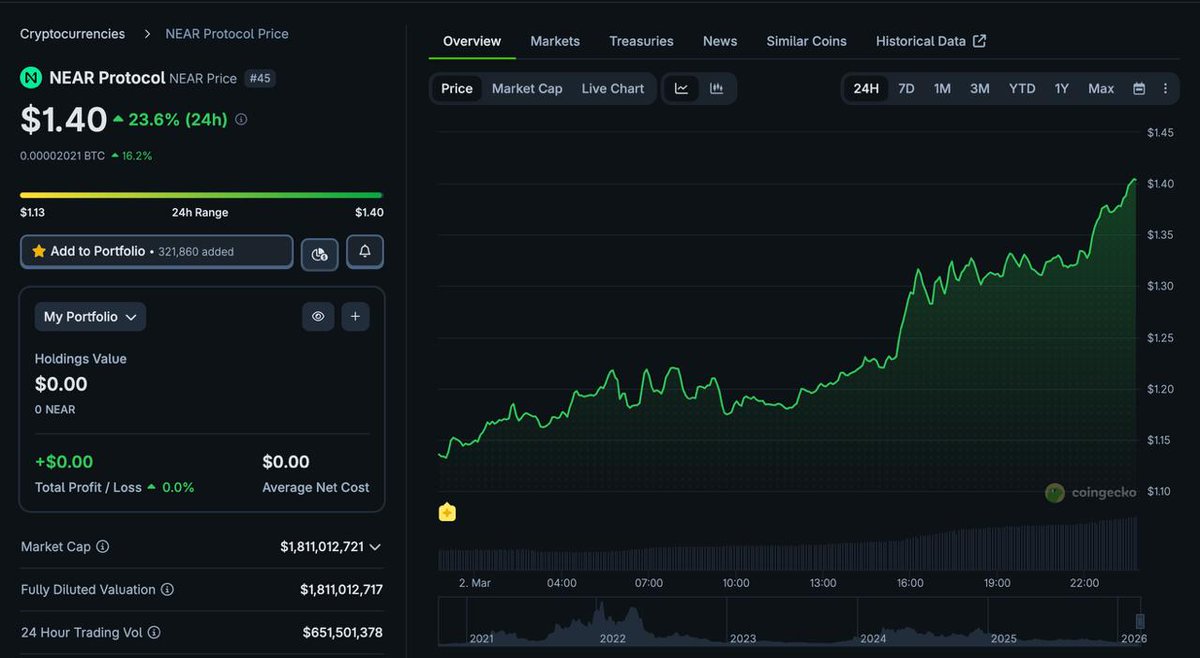Click the external link icon beside Historical Data
The width and height of the screenshot is (1200, 658).
pyautogui.click(x=980, y=41)
